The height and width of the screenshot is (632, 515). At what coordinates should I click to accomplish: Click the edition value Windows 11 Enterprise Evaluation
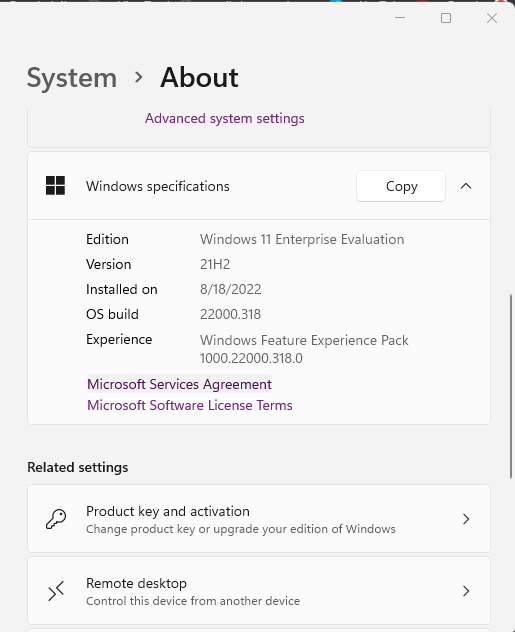(302, 239)
